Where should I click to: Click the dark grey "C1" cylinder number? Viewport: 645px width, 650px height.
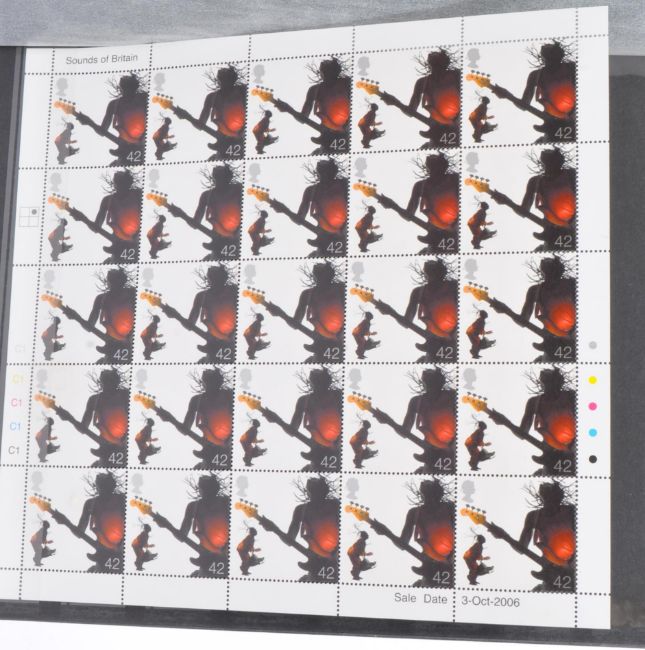point(14,450)
